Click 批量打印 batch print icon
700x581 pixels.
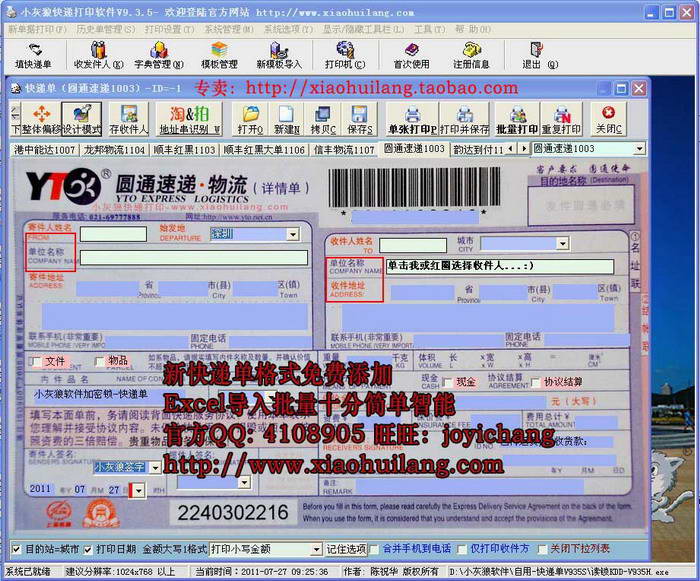[x=517, y=119]
